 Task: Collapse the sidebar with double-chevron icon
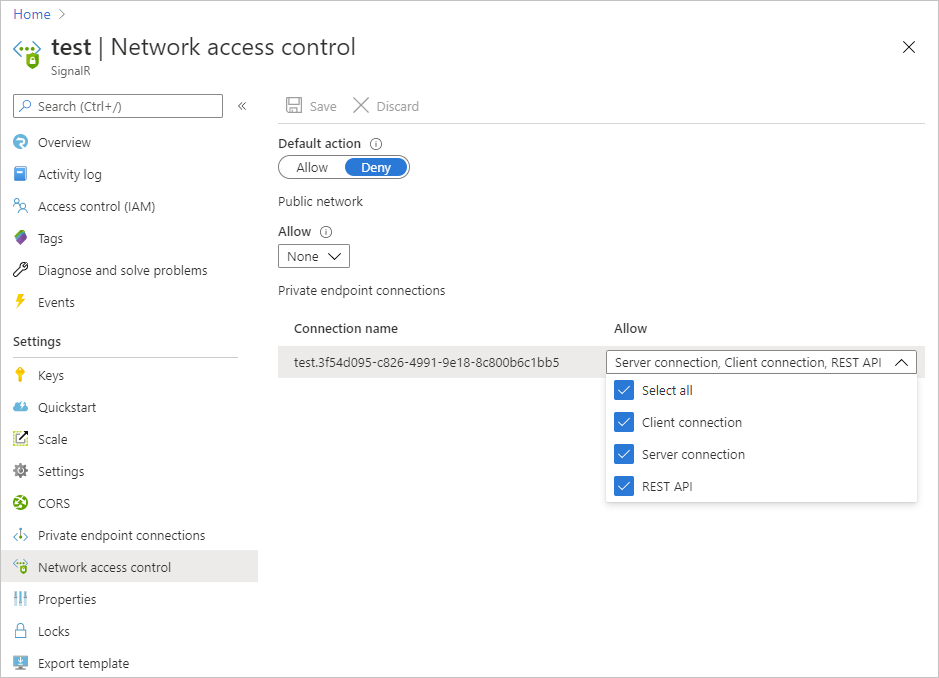tap(242, 106)
